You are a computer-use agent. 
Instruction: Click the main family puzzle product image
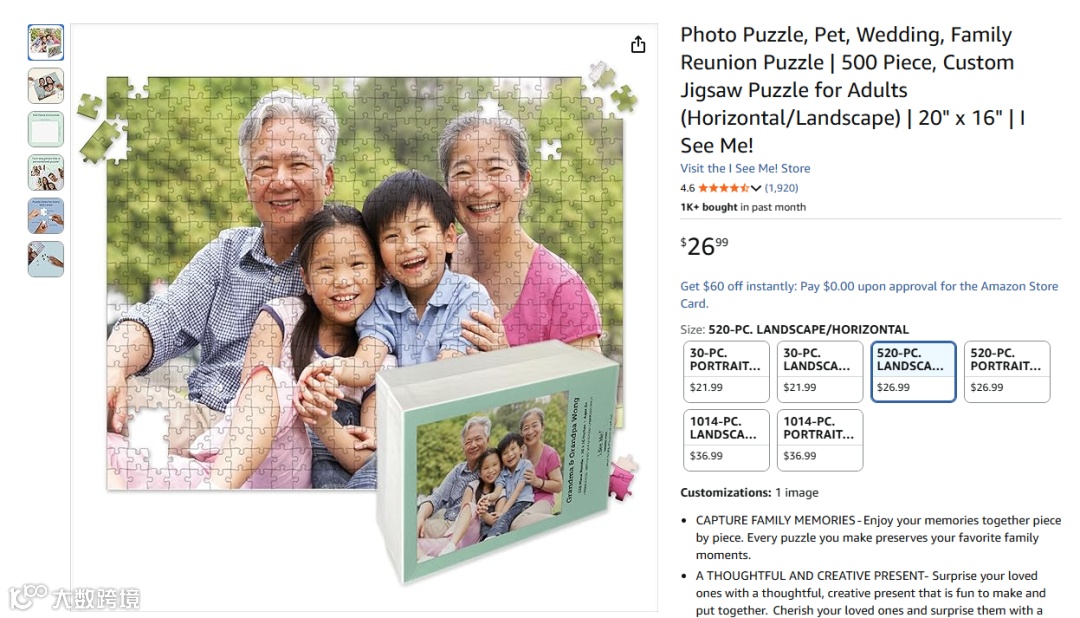click(x=364, y=317)
